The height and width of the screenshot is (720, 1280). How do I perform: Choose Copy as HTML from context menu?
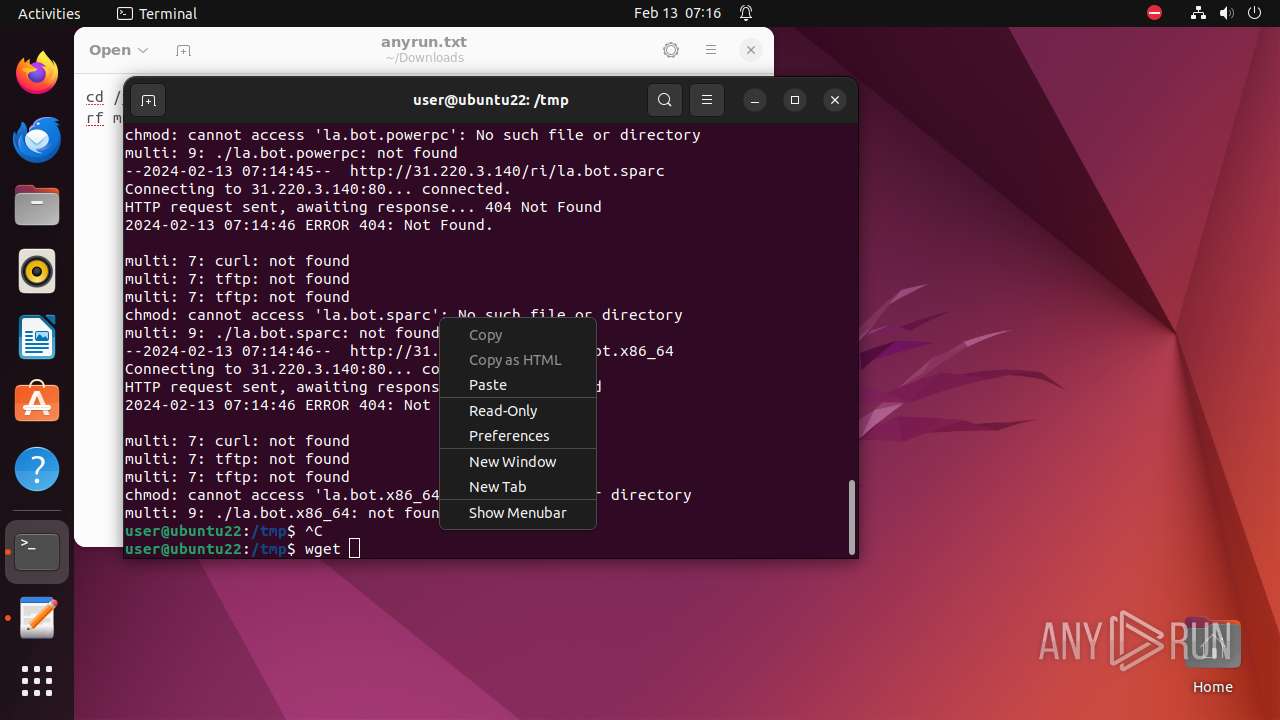point(518,360)
